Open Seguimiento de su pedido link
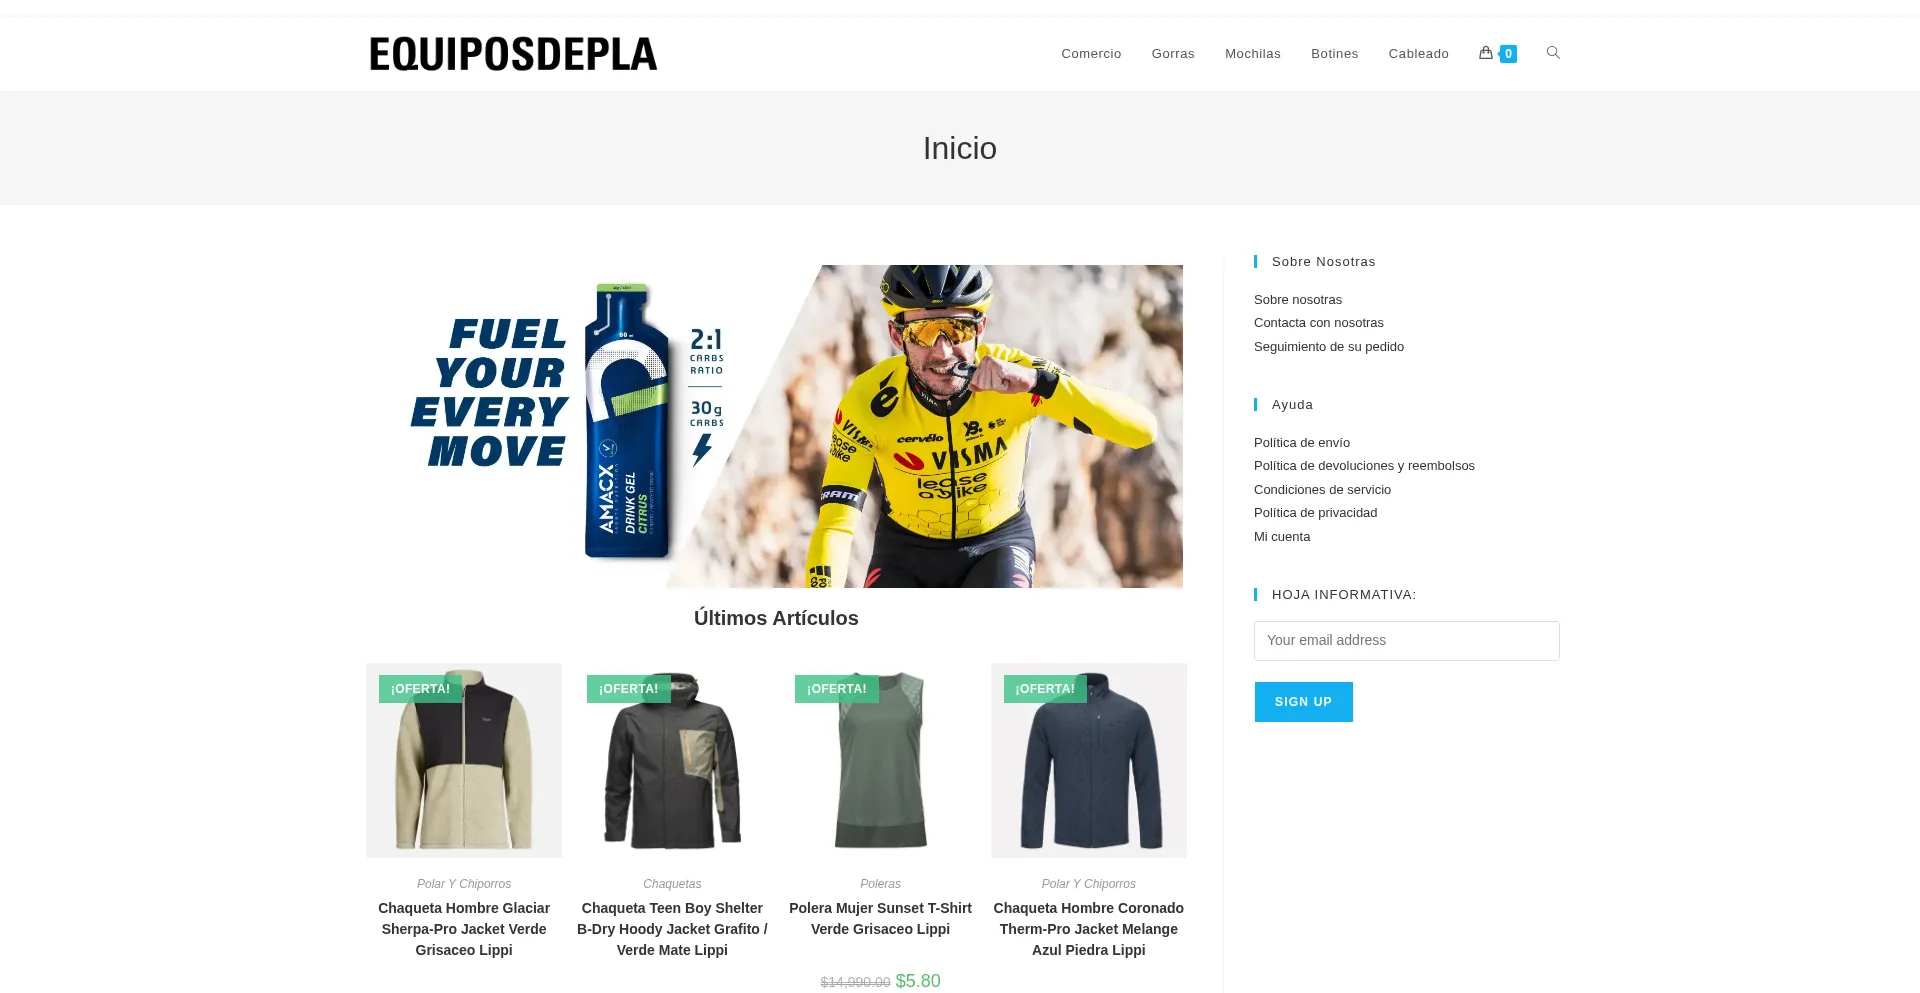1920x993 pixels. tap(1329, 347)
